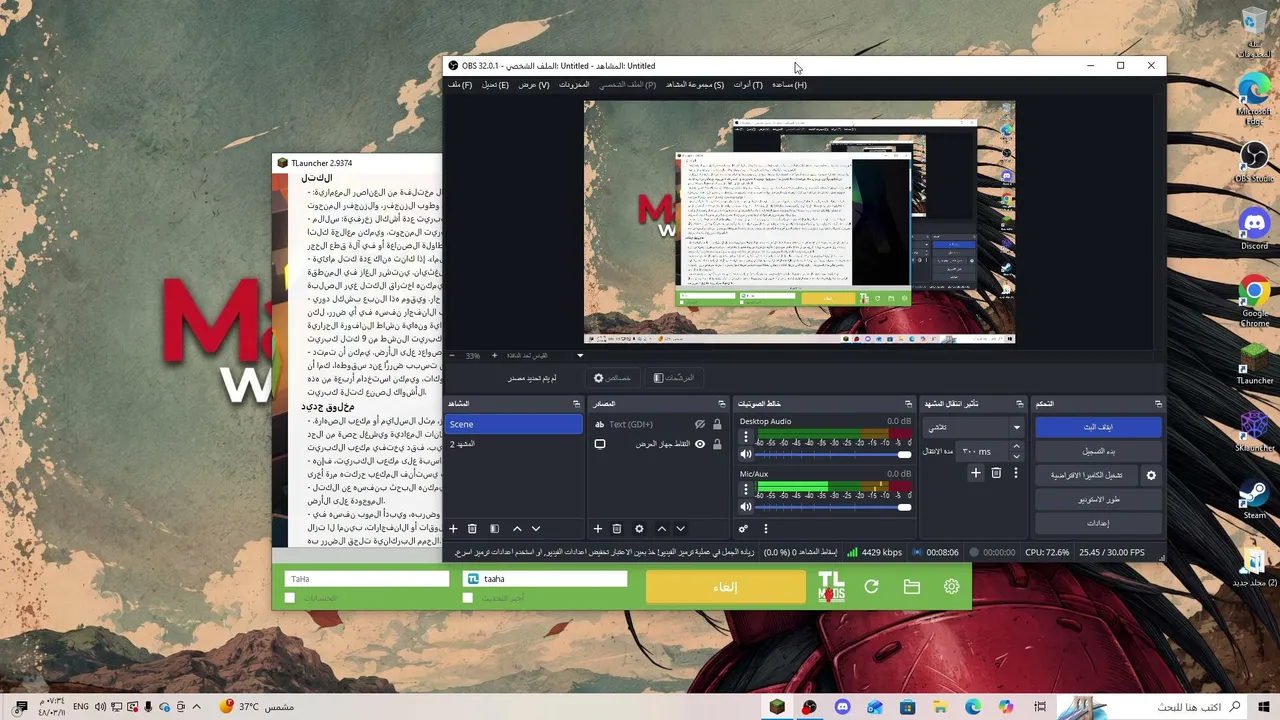Open OBS Settings from Controls panel

pyautogui.click(x=1098, y=523)
